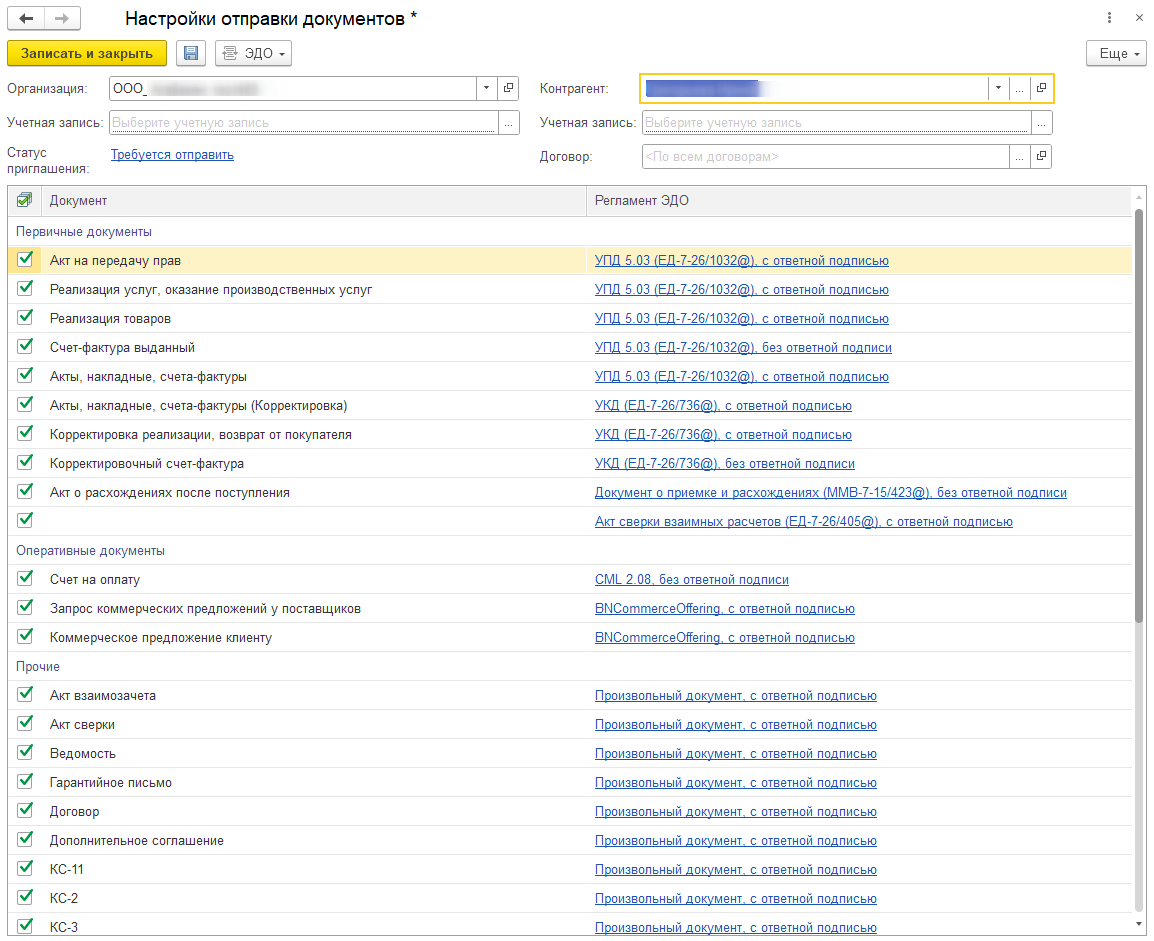Viewport: 1154px width, 941px height.
Task: Click the open icon beside the Договор field
Action: pos(1041,157)
